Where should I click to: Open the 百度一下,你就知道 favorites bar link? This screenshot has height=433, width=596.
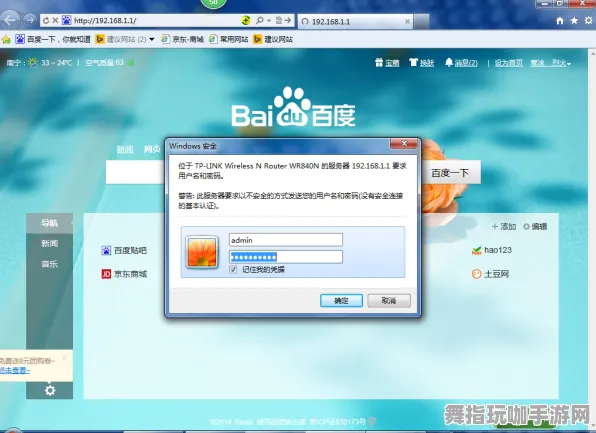coord(52,39)
